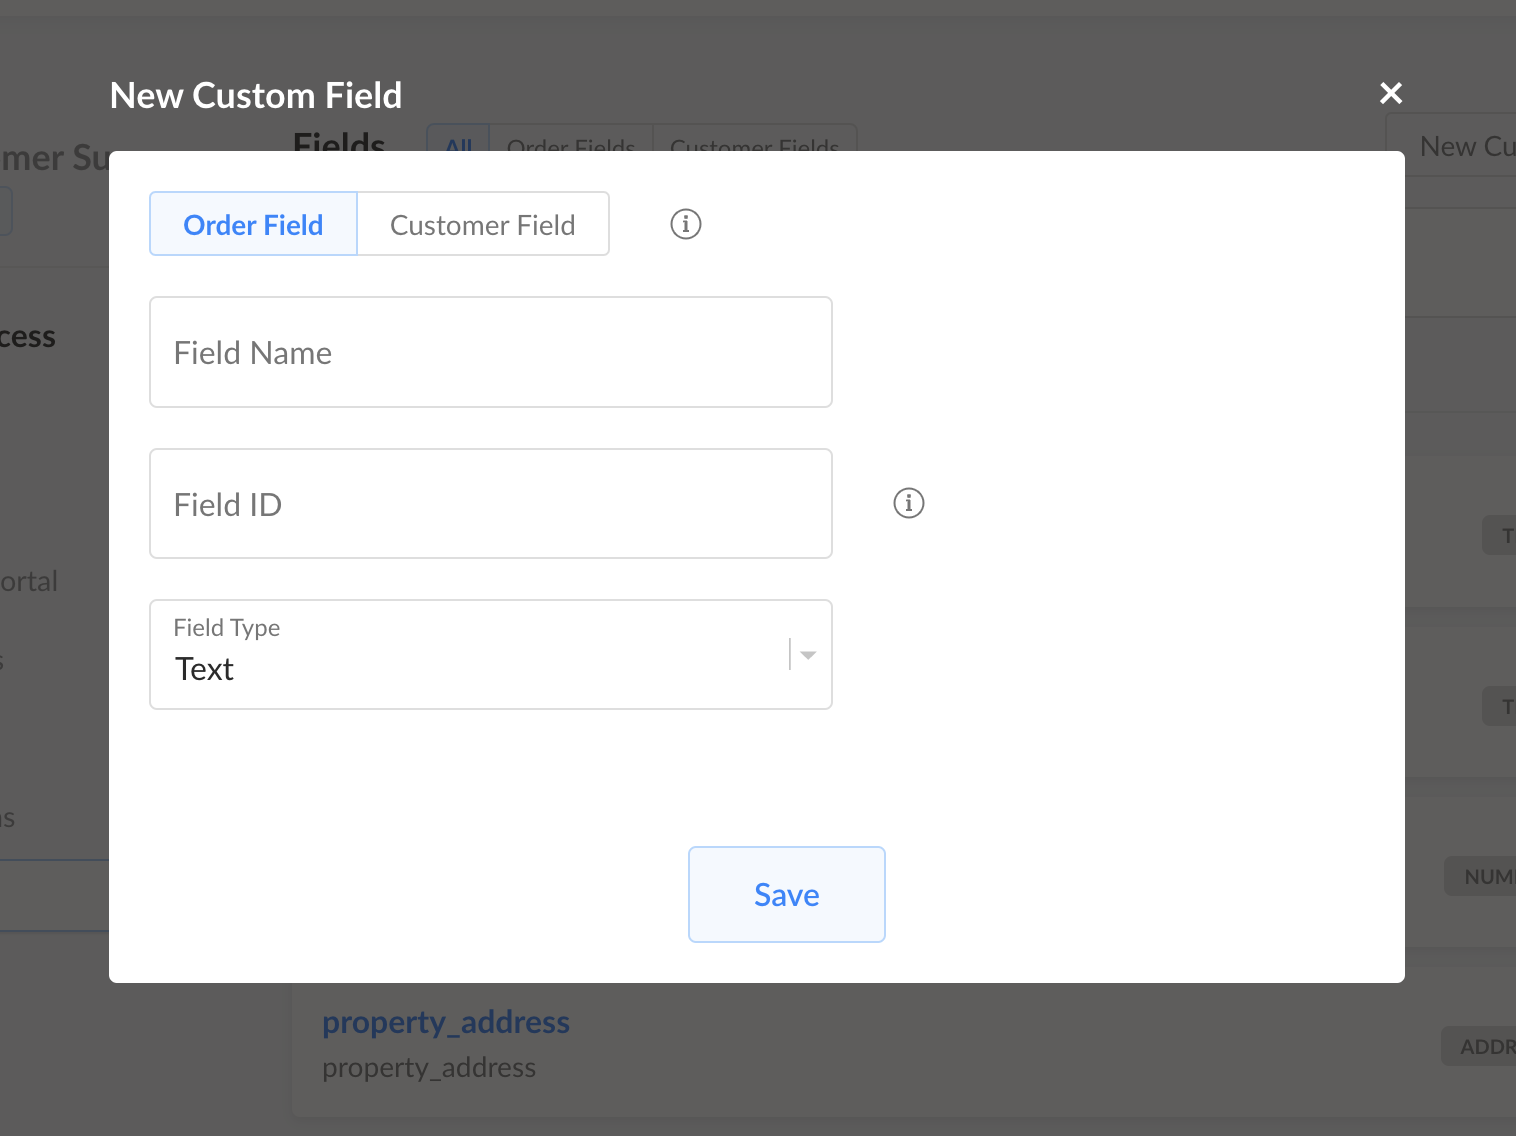The image size is (1516, 1136).
Task: Click the property_address subtitle text
Action: click(429, 1068)
